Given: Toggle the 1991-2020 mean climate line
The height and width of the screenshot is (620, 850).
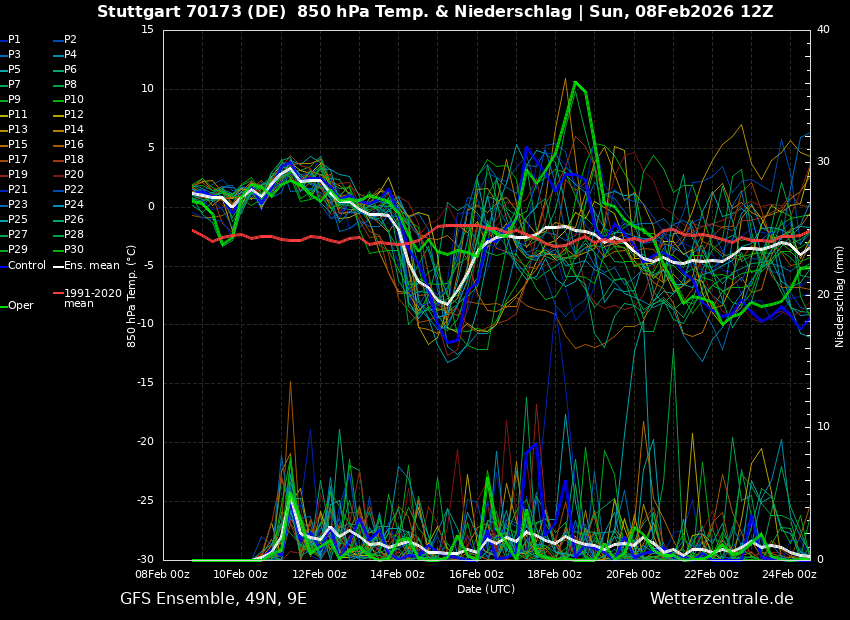Looking at the screenshot, I should coord(57,294).
